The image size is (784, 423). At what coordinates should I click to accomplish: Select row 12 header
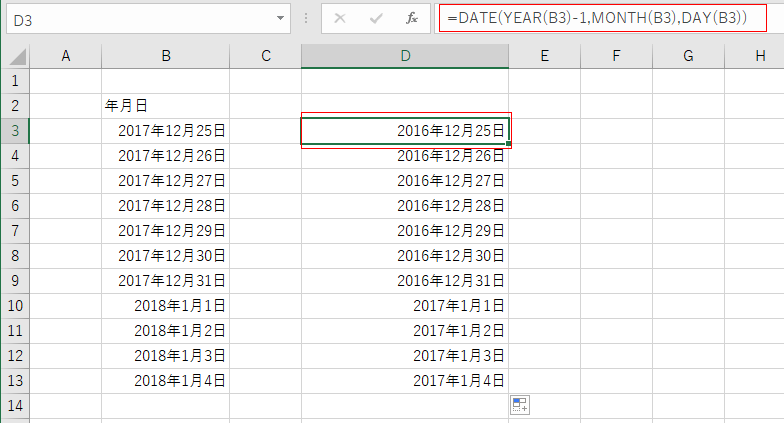coord(15,356)
